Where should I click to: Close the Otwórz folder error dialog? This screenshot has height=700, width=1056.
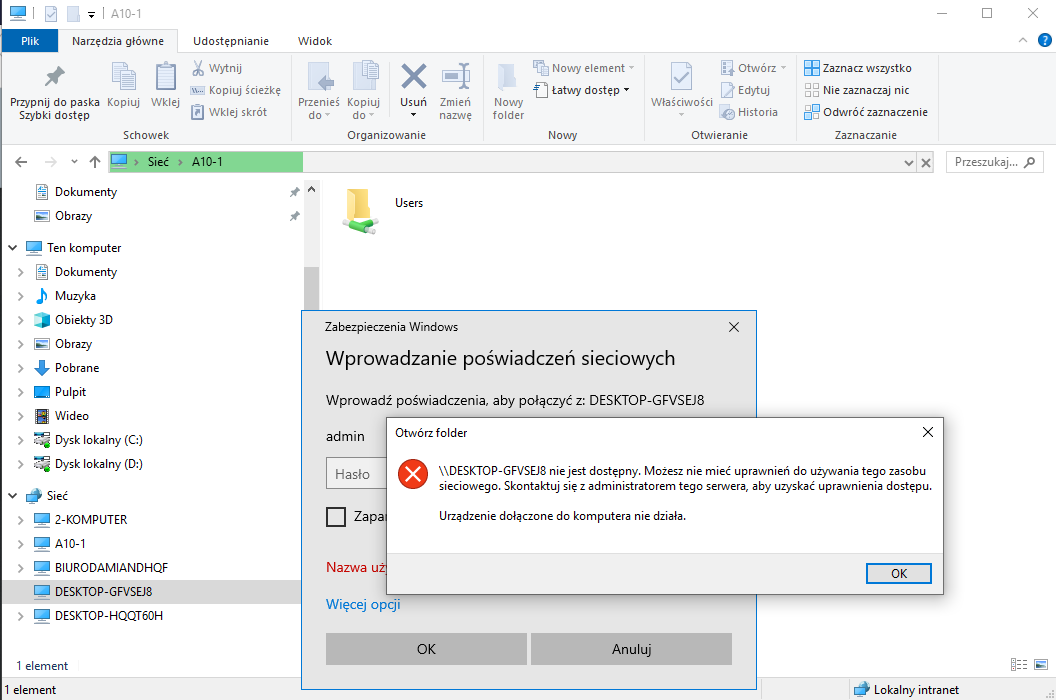(x=927, y=433)
